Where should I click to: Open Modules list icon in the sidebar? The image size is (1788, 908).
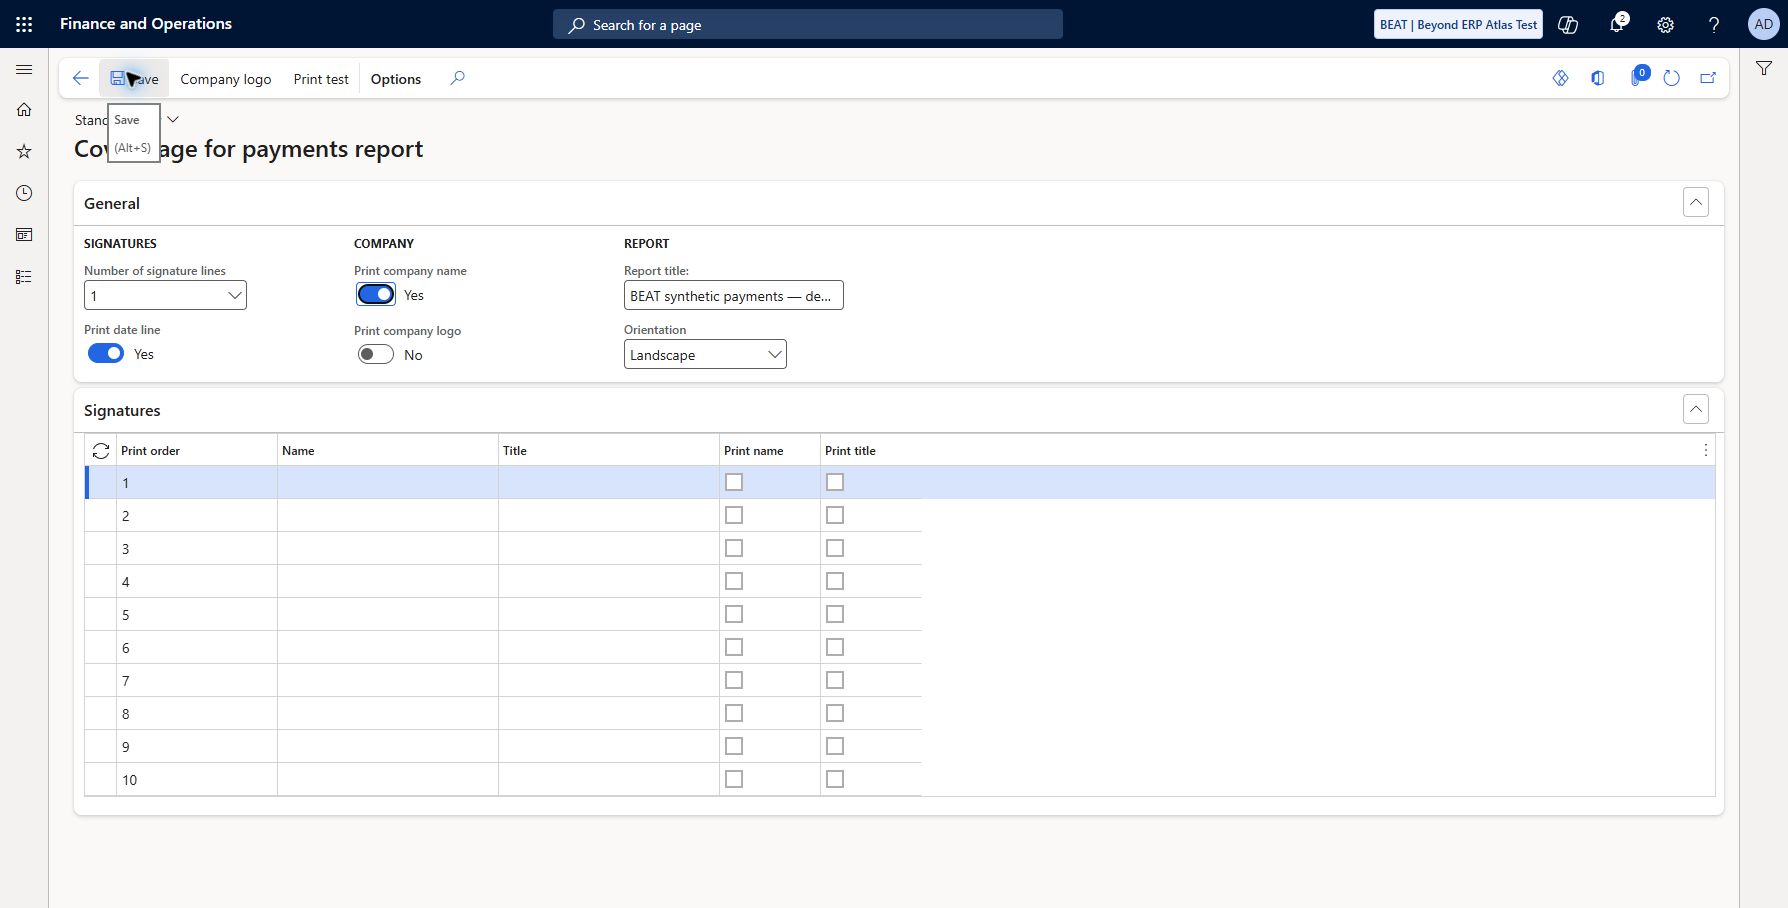[24, 277]
